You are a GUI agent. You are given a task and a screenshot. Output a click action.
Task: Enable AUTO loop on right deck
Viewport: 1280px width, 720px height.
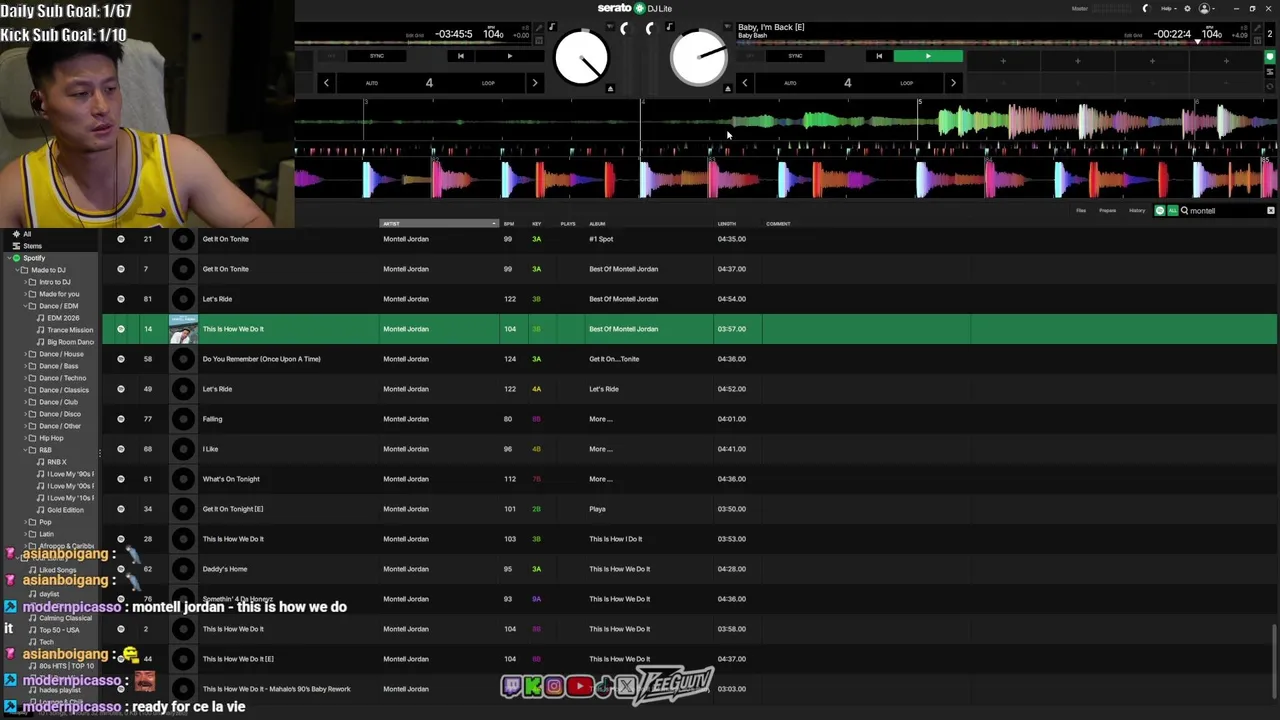pyautogui.click(x=790, y=83)
